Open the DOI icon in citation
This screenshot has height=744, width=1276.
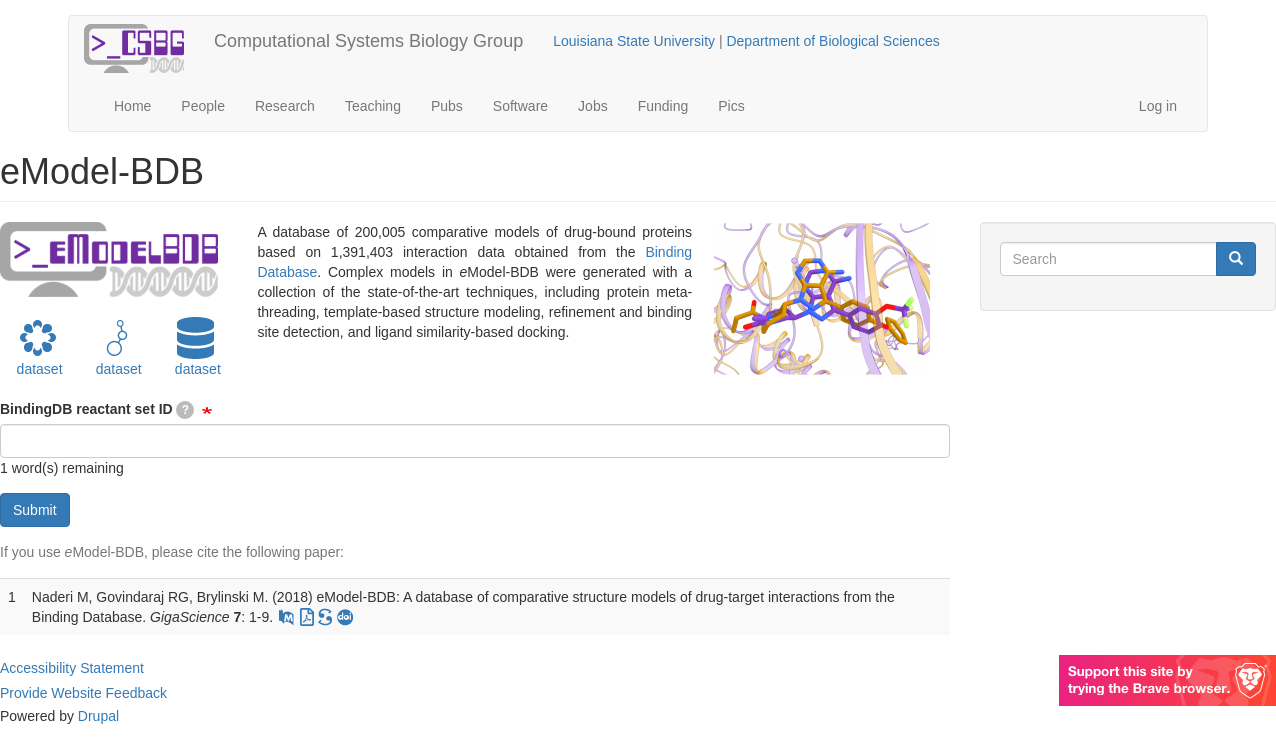click(345, 617)
